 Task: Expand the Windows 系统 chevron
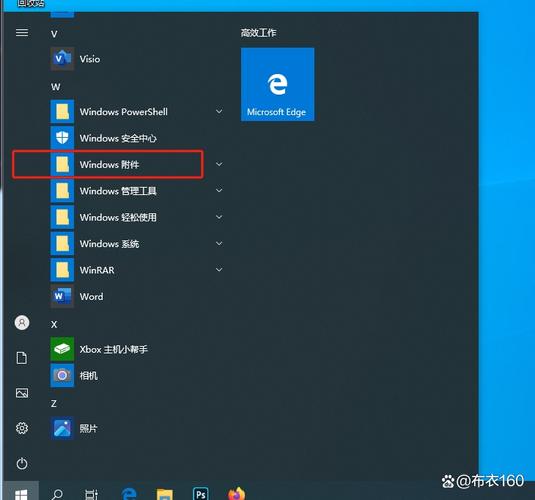click(x=219, y=243)
